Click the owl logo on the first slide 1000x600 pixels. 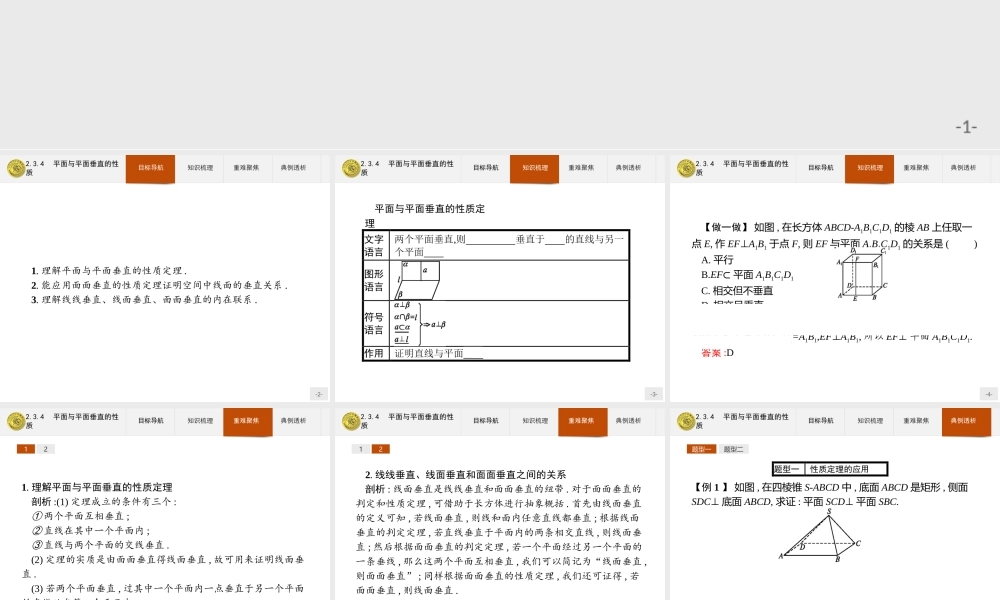(x=15, y=168)
